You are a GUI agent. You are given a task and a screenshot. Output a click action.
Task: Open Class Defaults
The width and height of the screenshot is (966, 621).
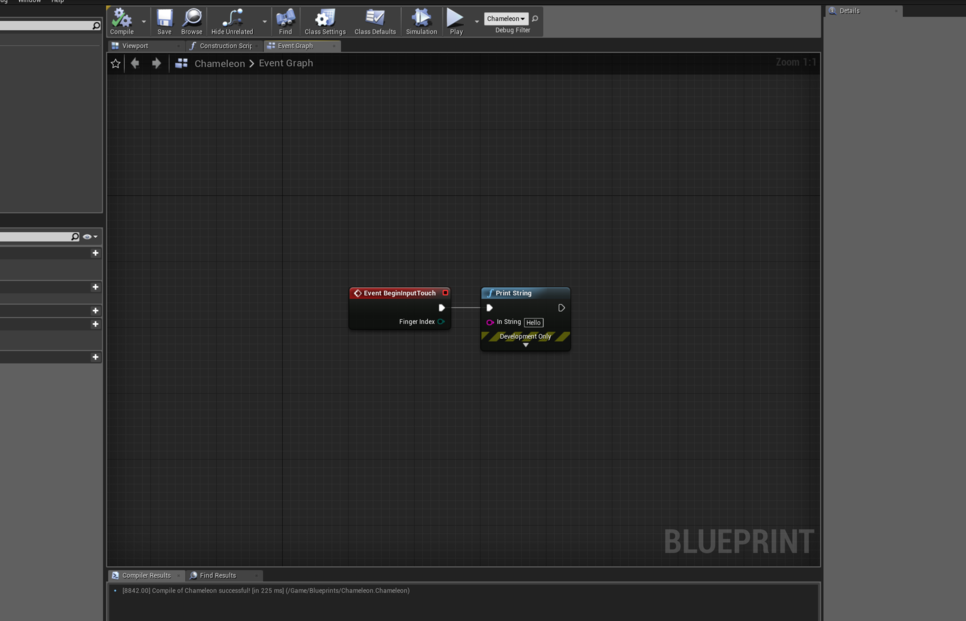[375, 22]
